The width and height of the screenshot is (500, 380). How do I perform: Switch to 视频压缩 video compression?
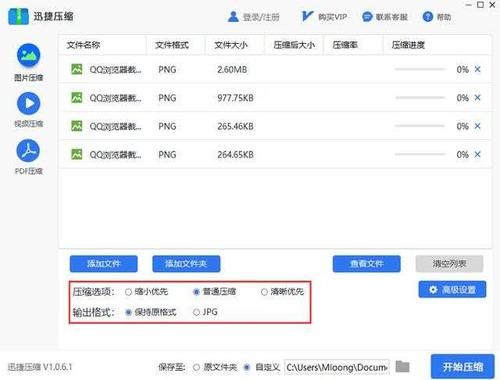28,110
